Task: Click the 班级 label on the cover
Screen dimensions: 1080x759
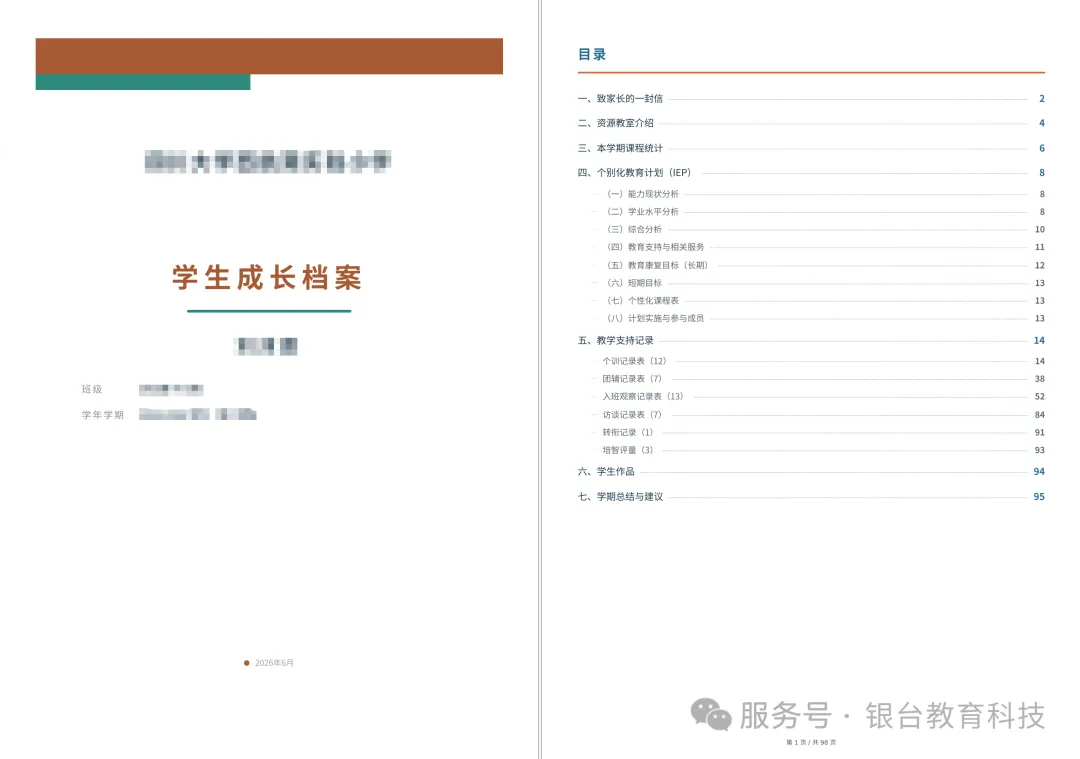Action: [x=92, y=390]
